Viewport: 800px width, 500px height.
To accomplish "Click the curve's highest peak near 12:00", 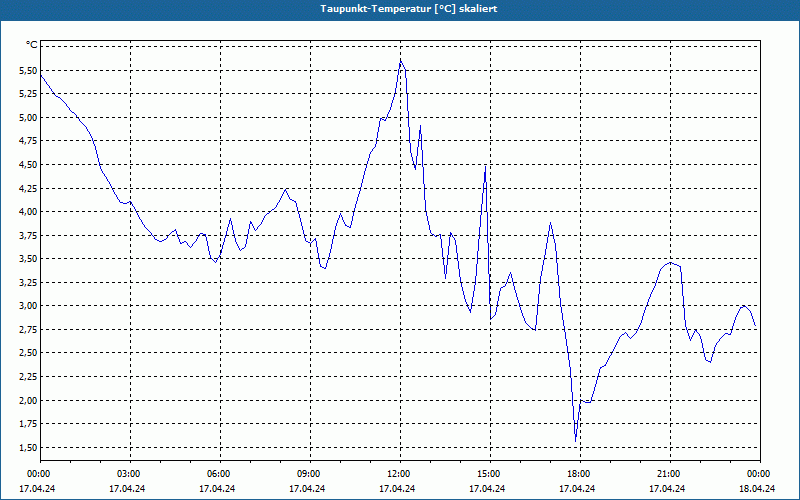I will point(401,60).
